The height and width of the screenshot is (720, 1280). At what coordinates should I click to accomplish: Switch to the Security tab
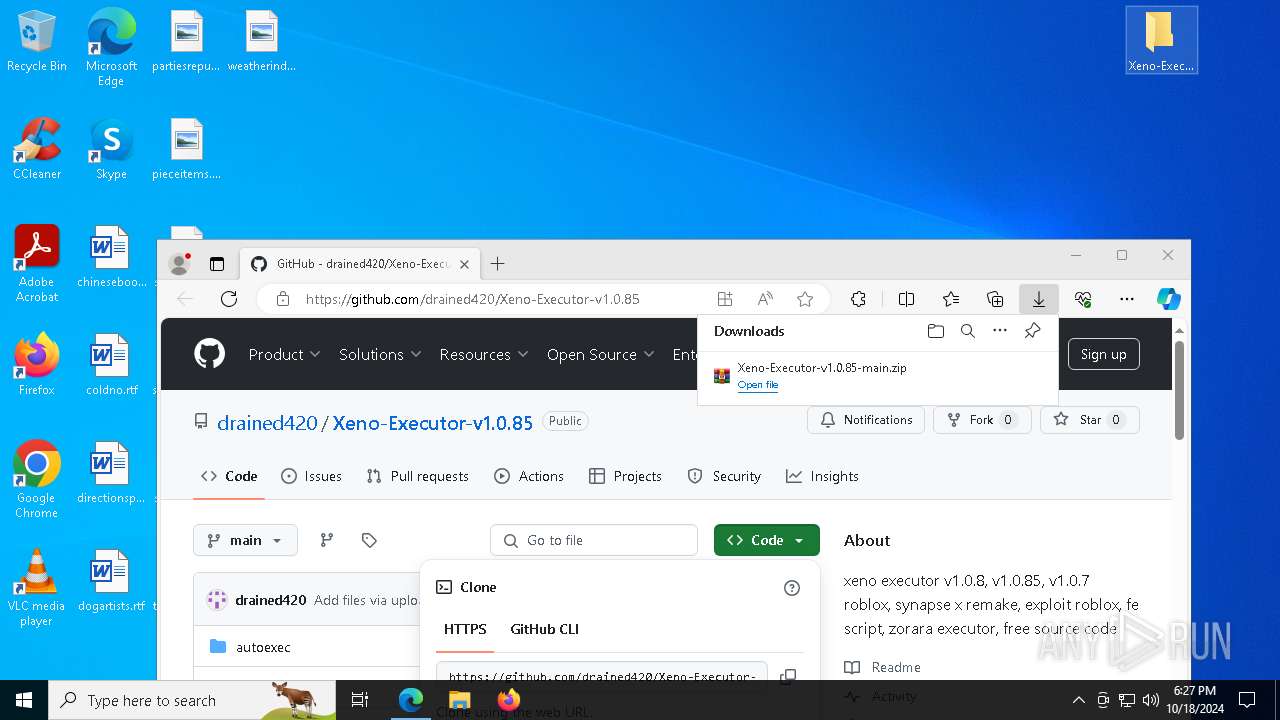pos(724,476)
